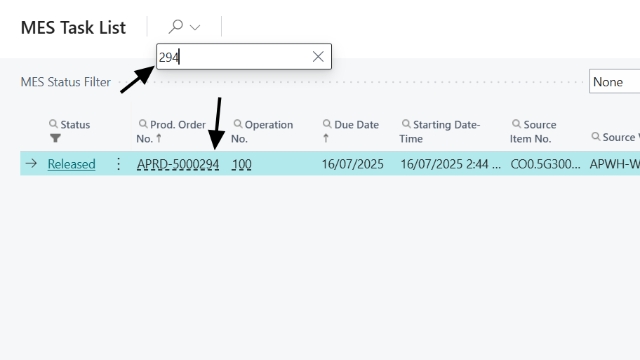Click the Operation No. column search icon
Image resolution: width=640 pixels, height=360 pixels.
coord(238,124)
